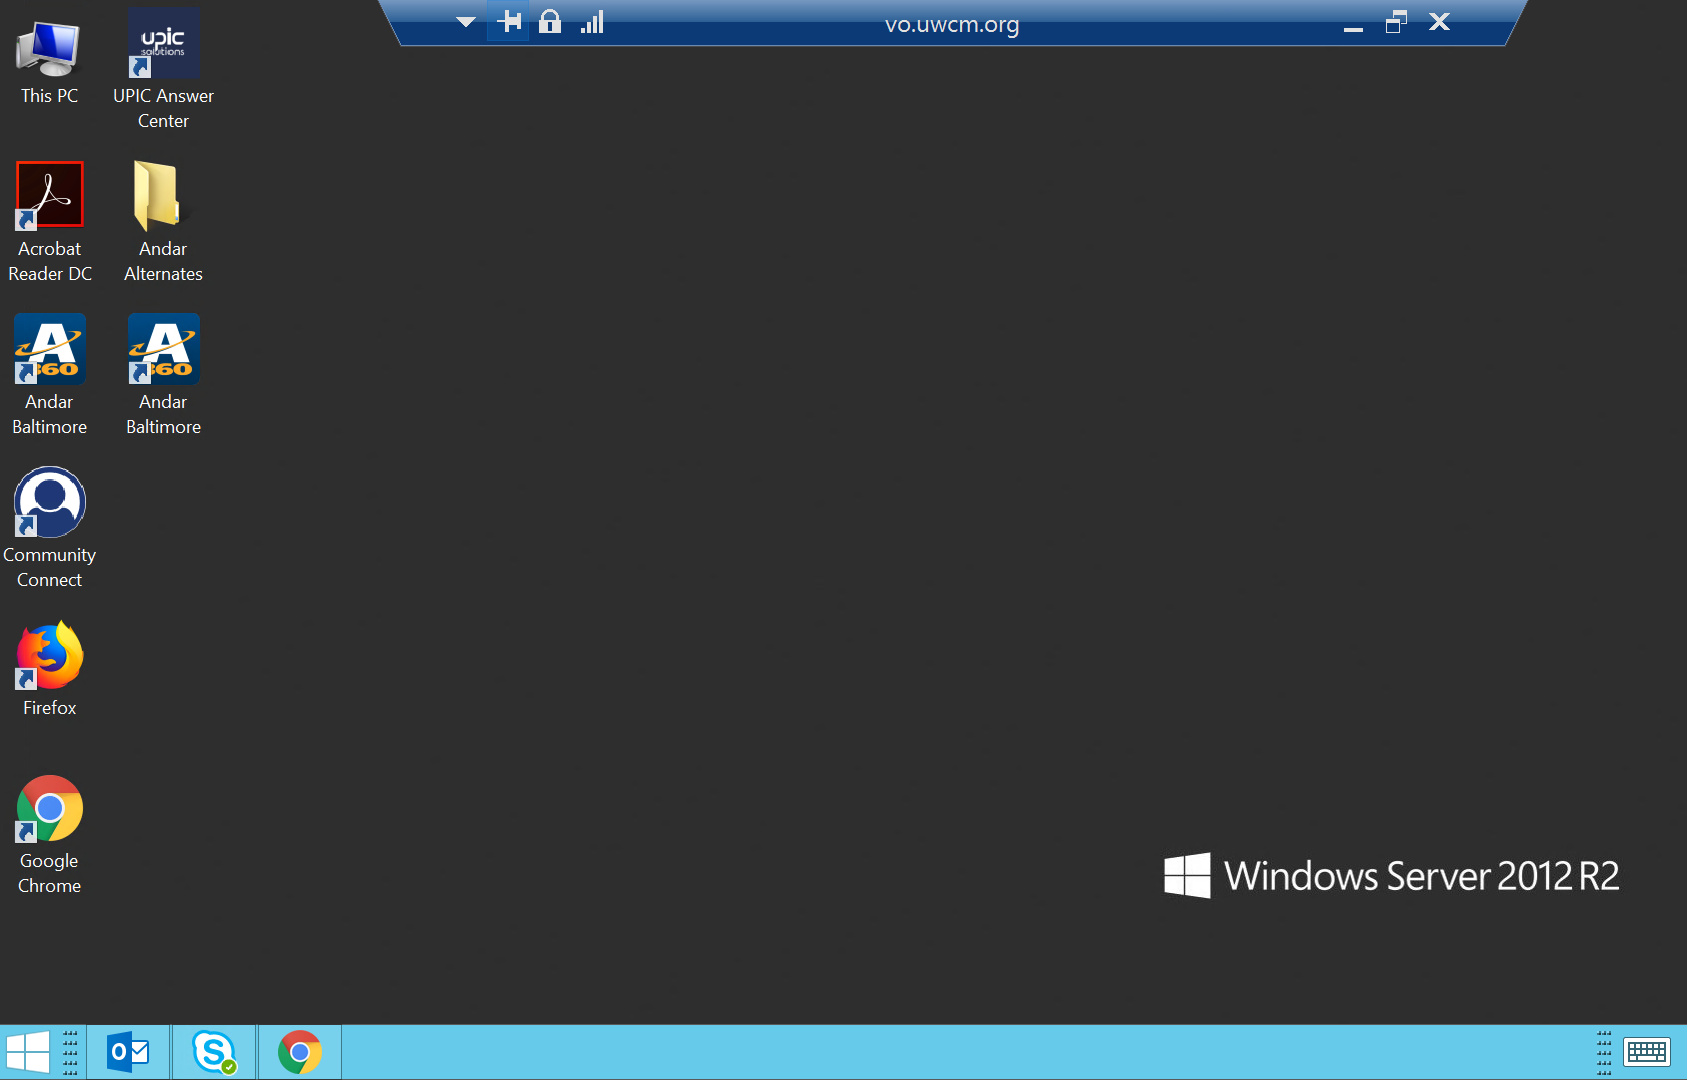1687x1080 pixels.
Task: Open Outlook from the taskbar
Action: 128,1052
